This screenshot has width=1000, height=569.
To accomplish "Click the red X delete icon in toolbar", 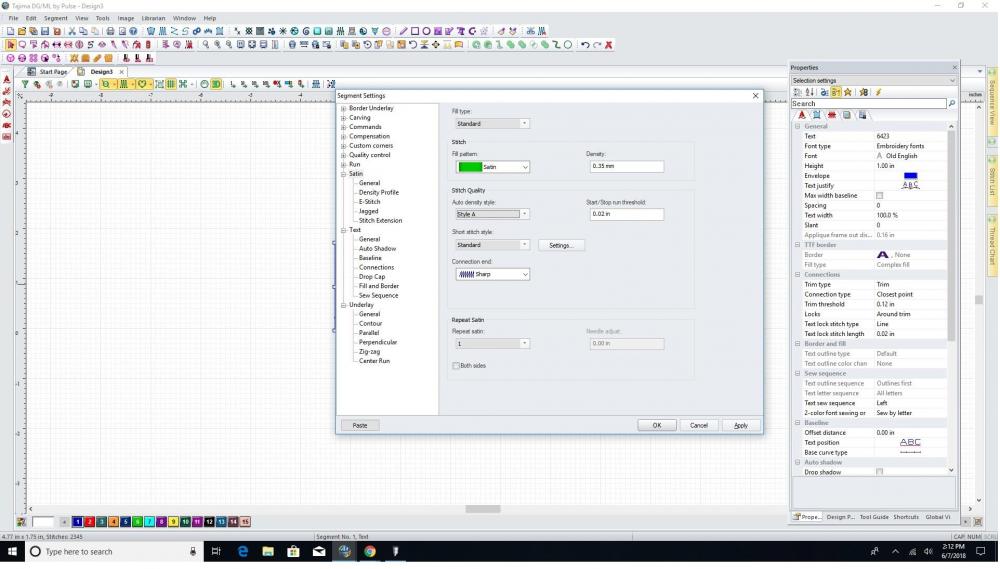I will 608,45.
